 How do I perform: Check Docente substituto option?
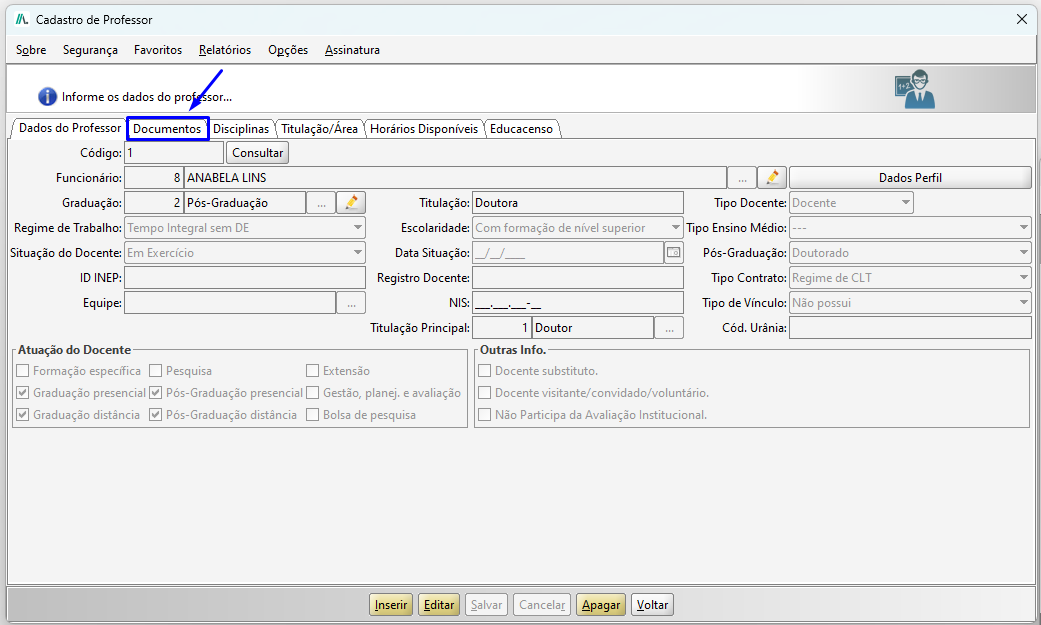[485, 371]
